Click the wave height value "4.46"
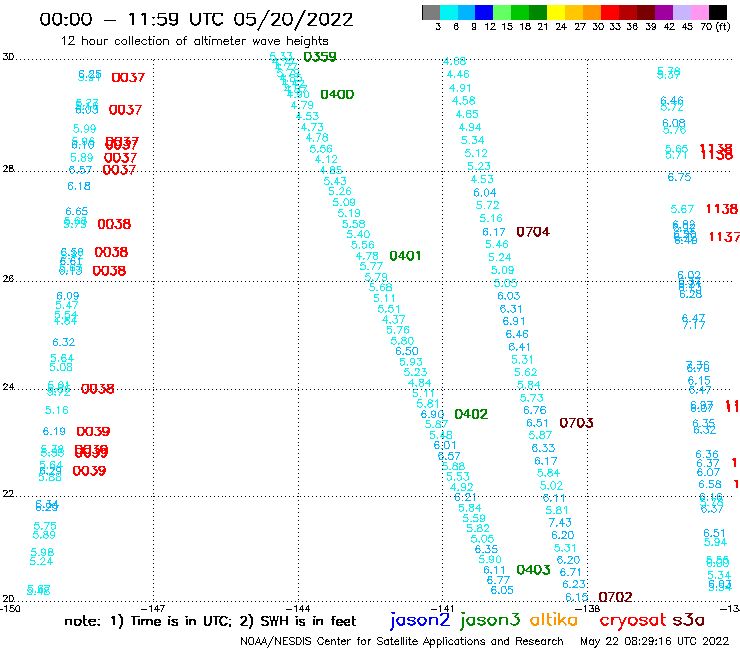Viewport: 740px width, 650px height. [458, 75]
